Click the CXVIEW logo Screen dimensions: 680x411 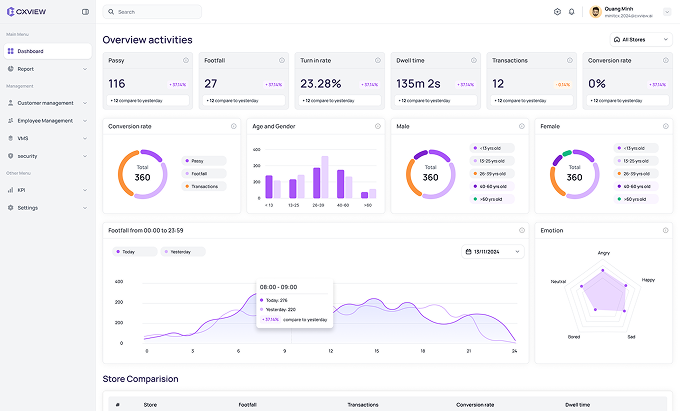click(24, 12)
